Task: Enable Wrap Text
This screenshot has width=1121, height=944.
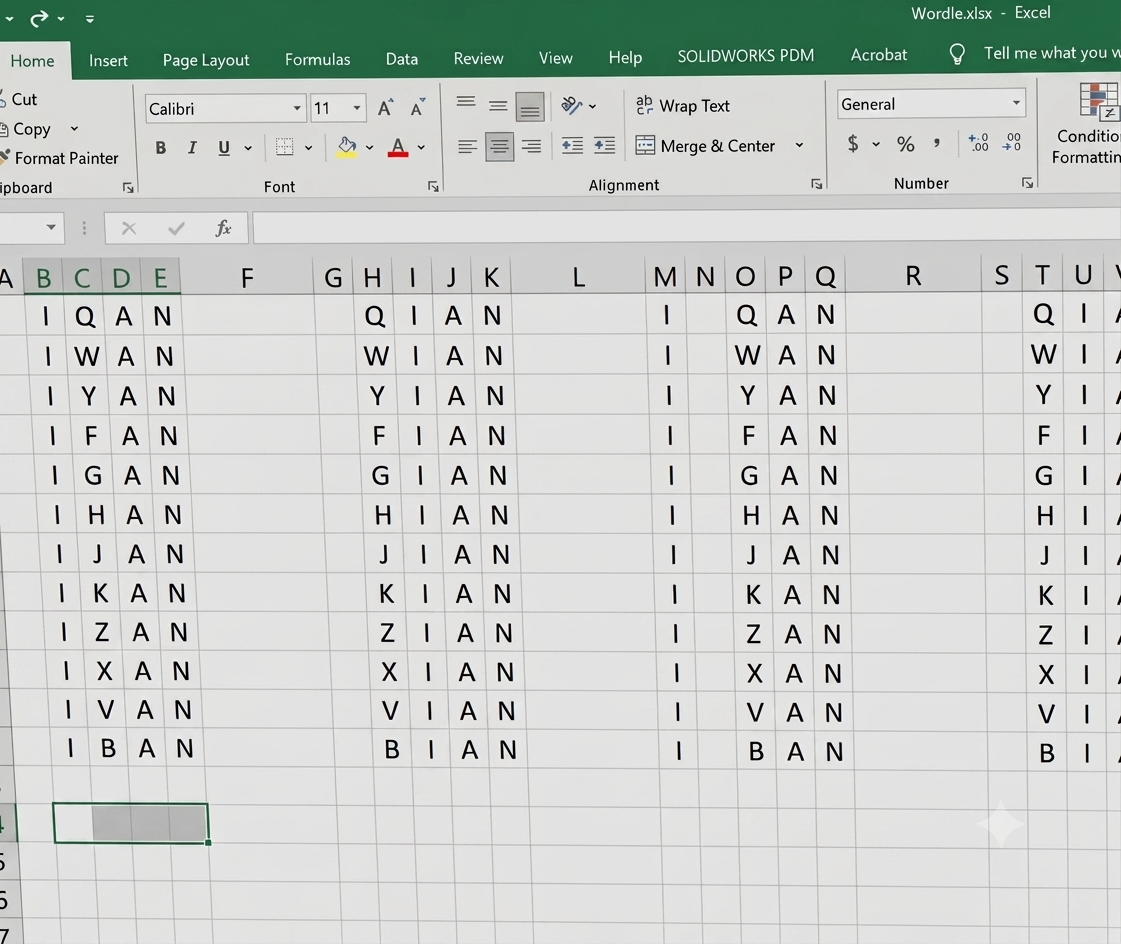Action: (x=683, y=106)
